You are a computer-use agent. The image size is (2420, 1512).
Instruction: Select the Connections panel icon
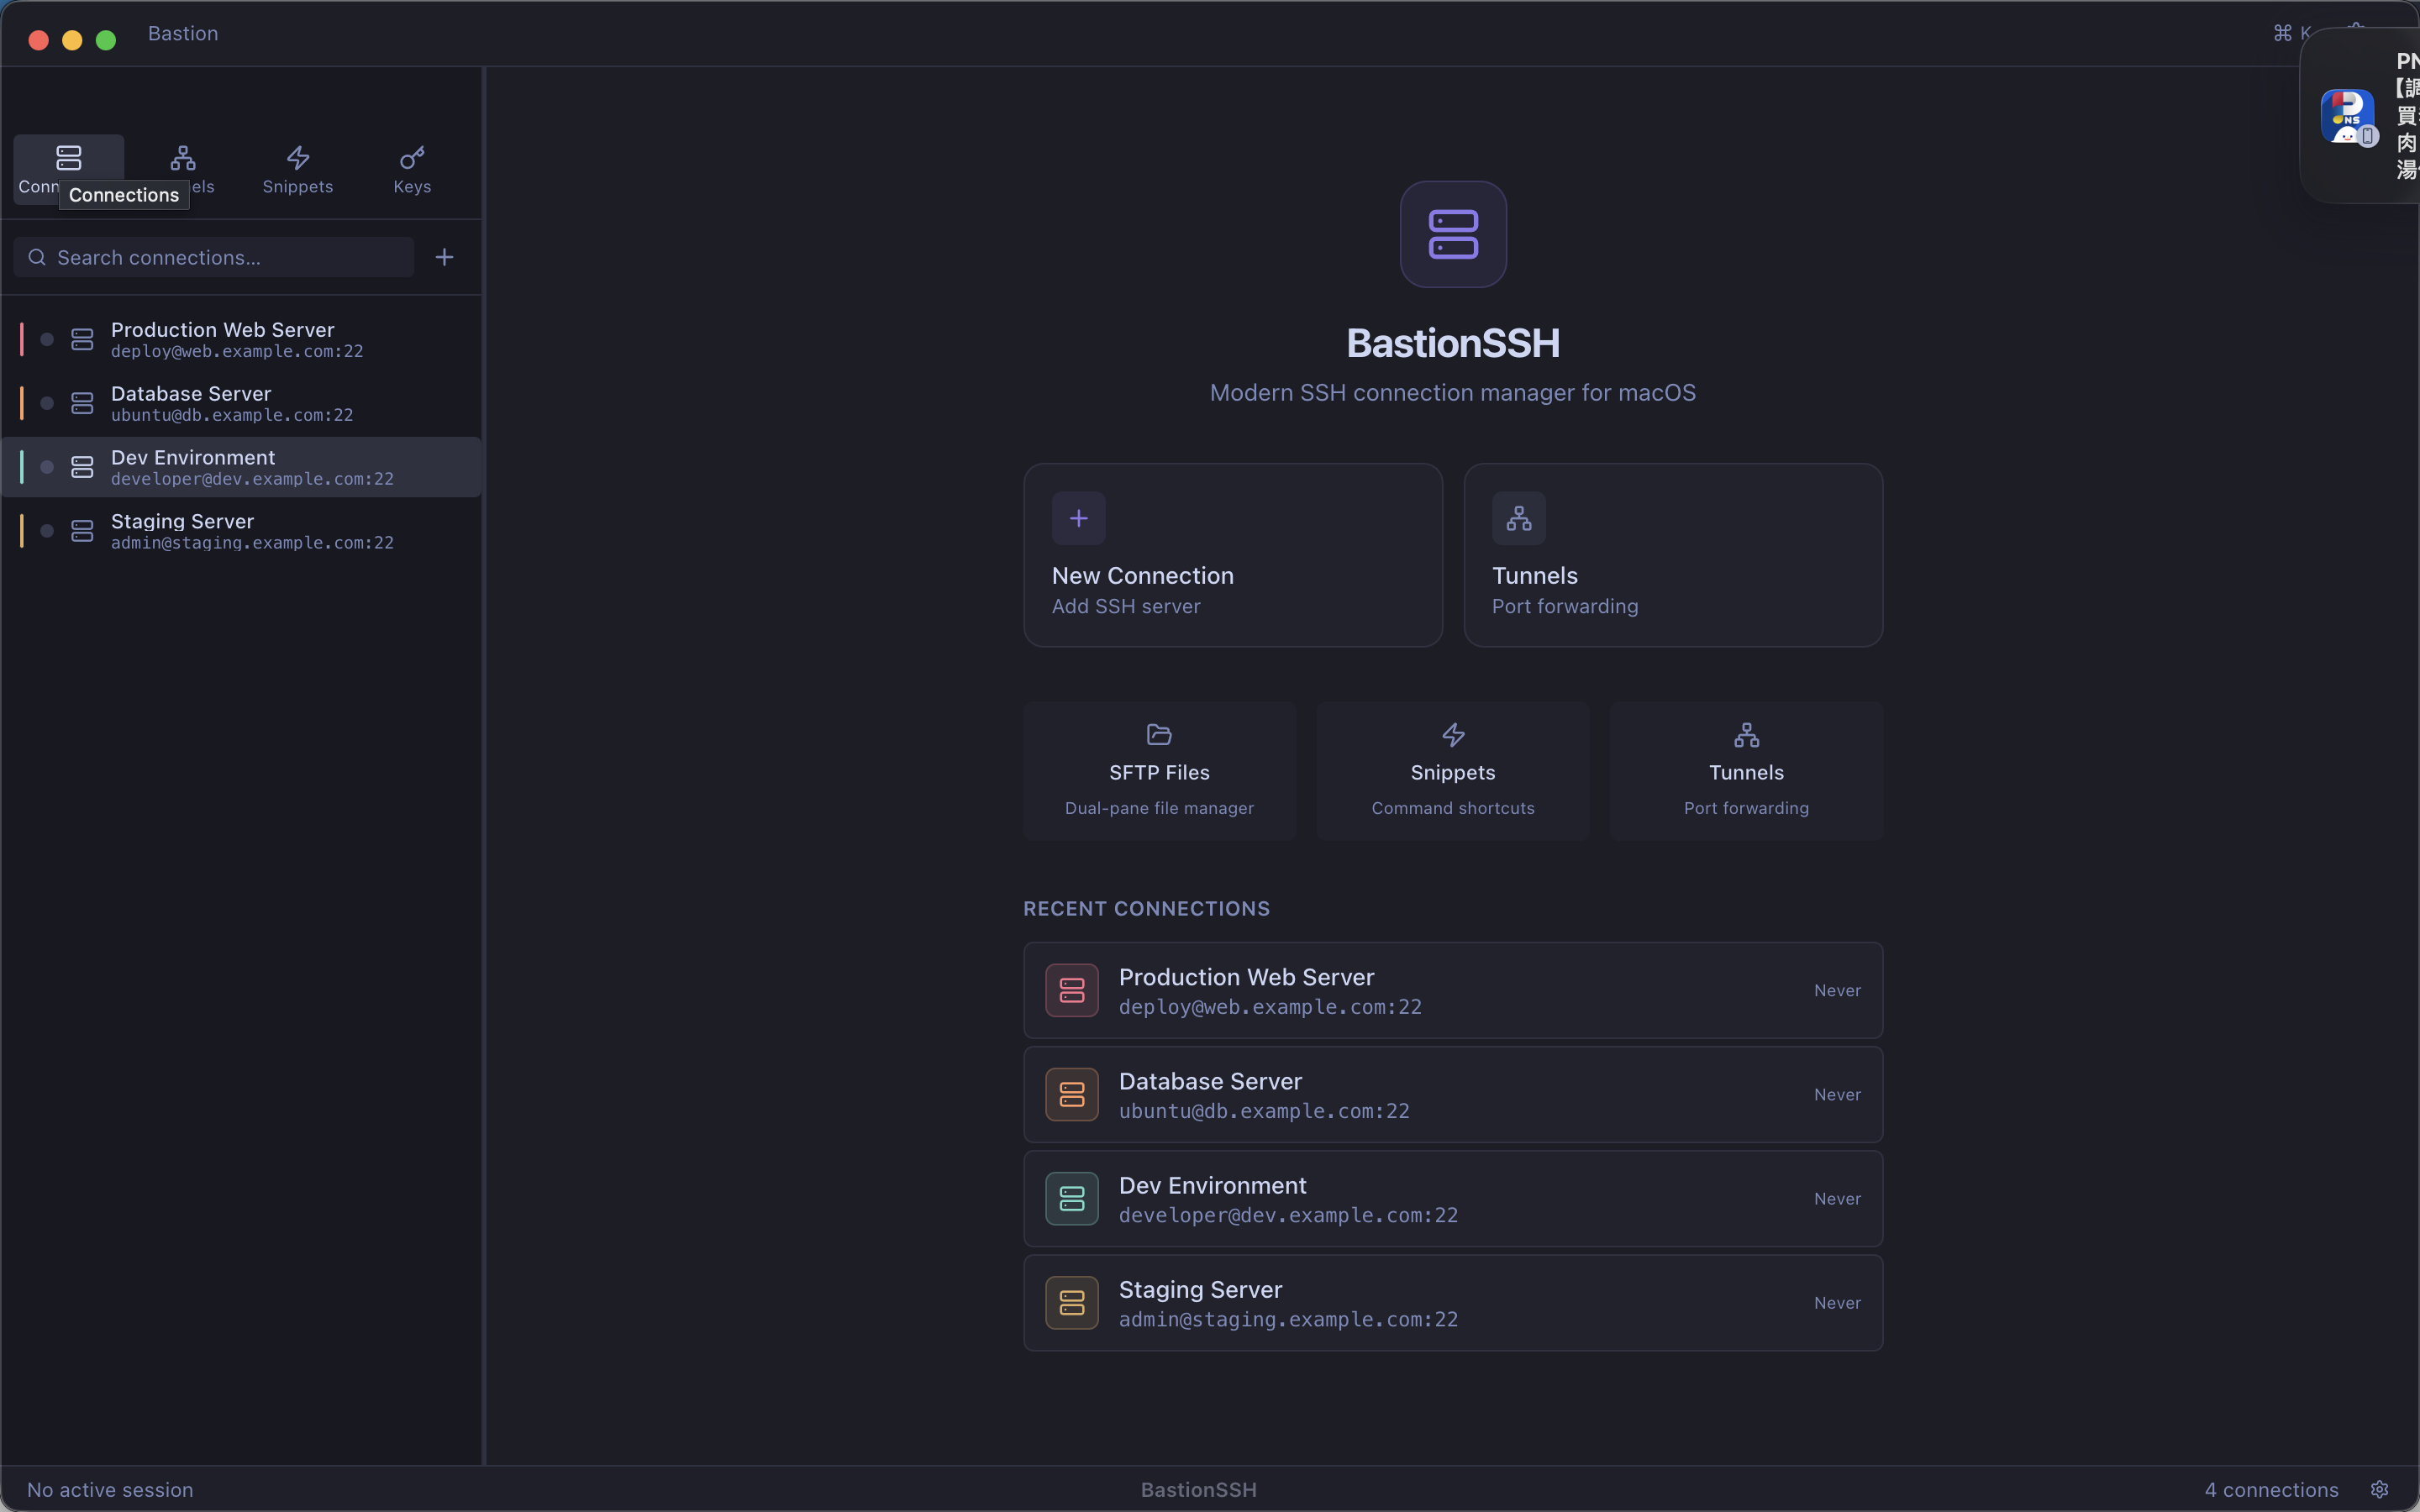68,157
